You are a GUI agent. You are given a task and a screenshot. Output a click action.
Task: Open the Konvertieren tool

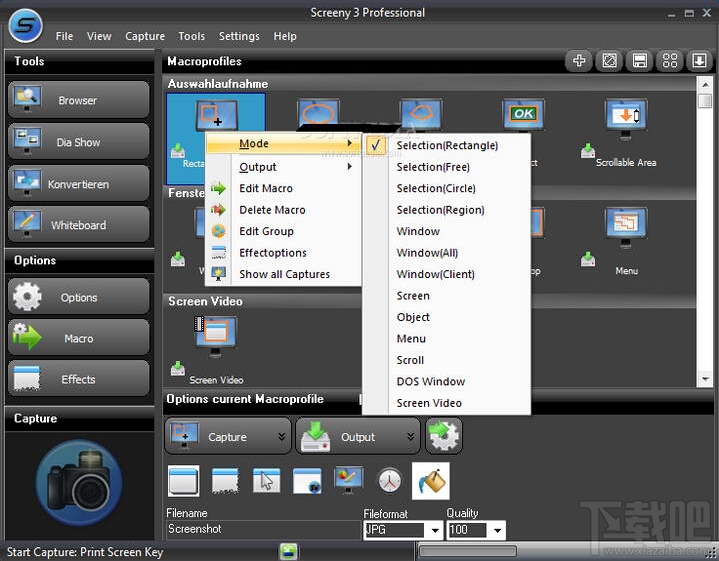pos(79,183)
